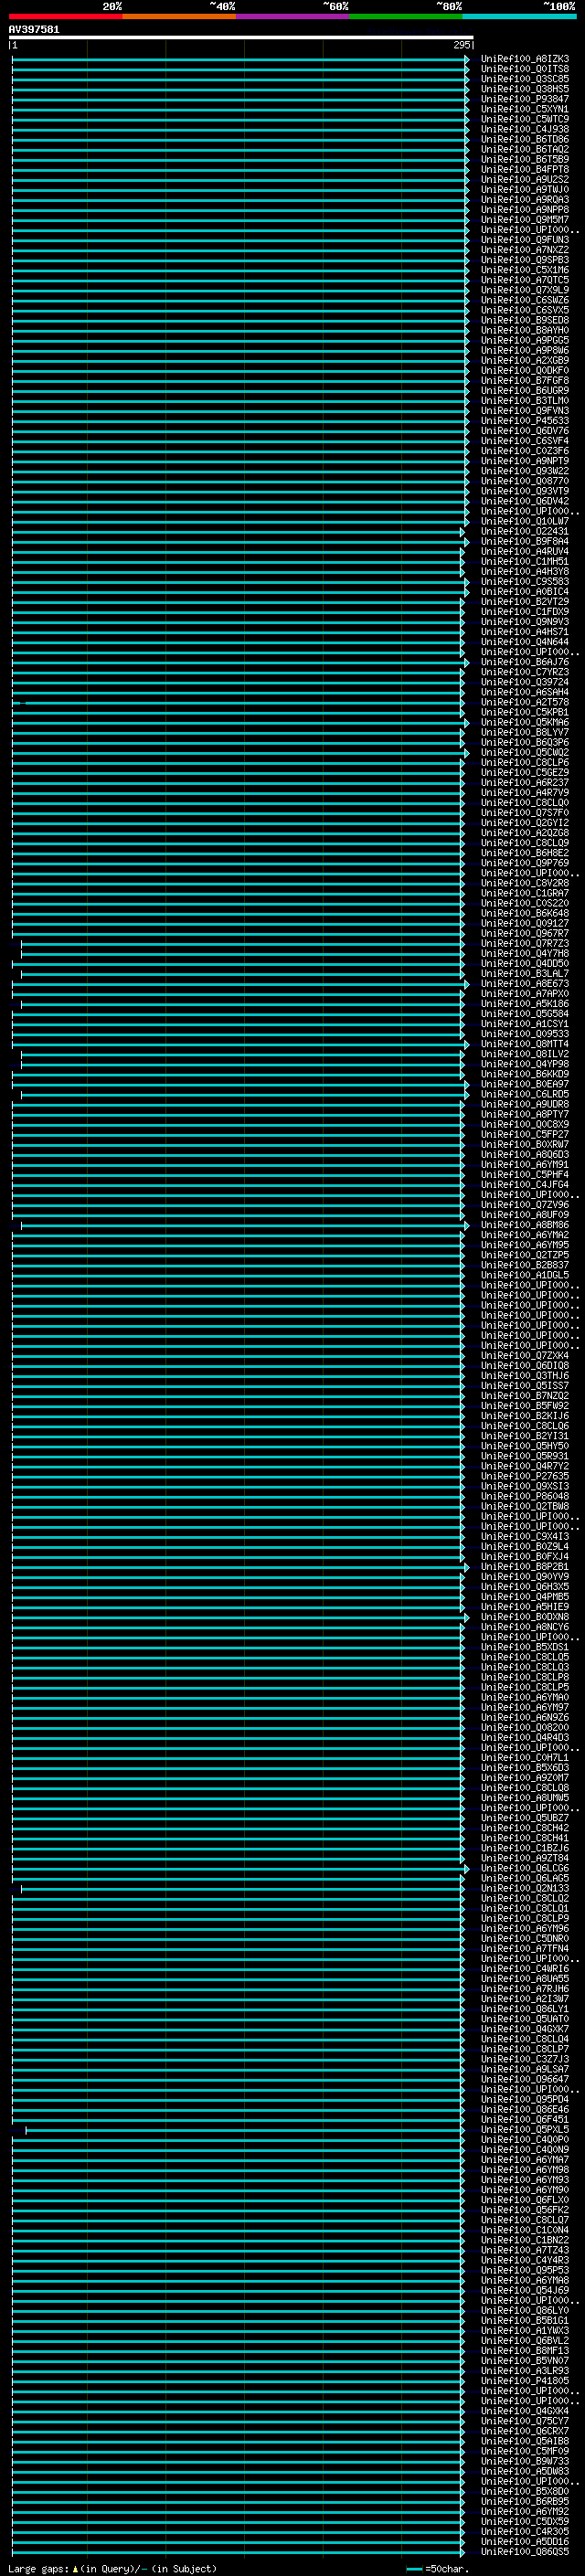Click the white query sequence bar

coord(241,38)
